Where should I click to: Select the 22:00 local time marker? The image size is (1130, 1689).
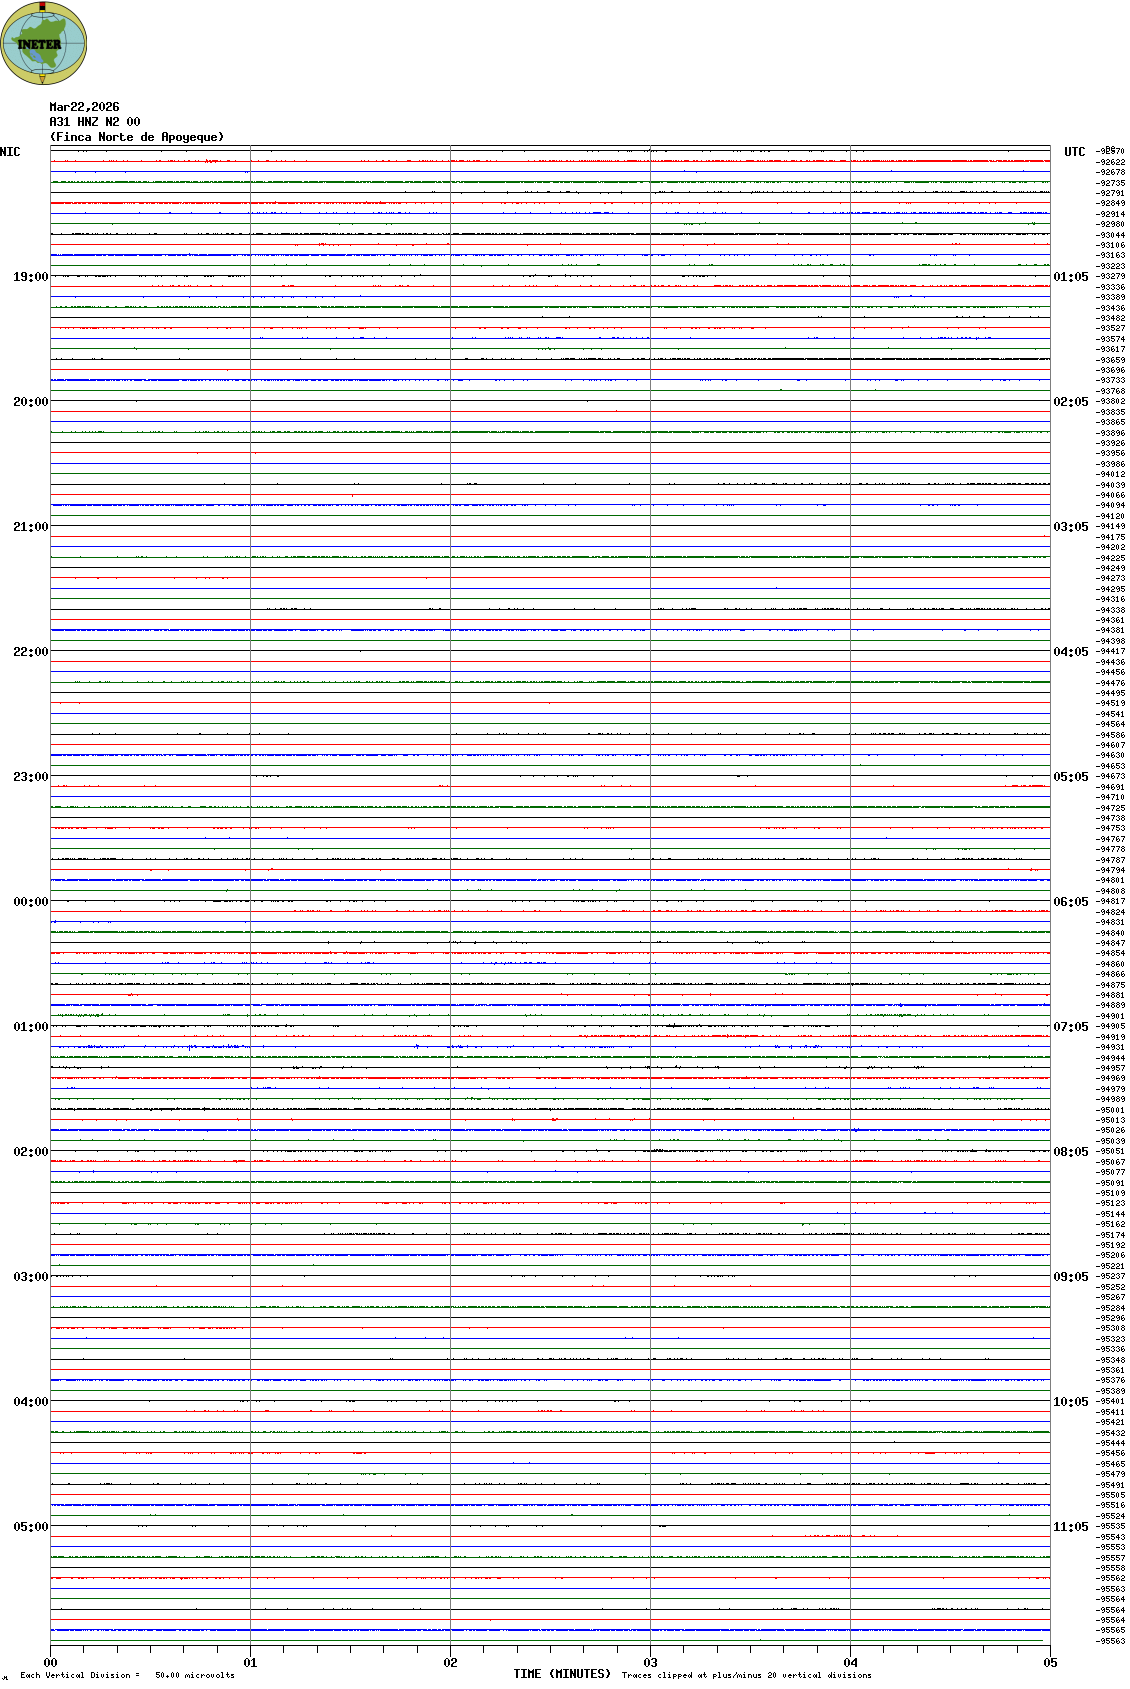point(30,652)
